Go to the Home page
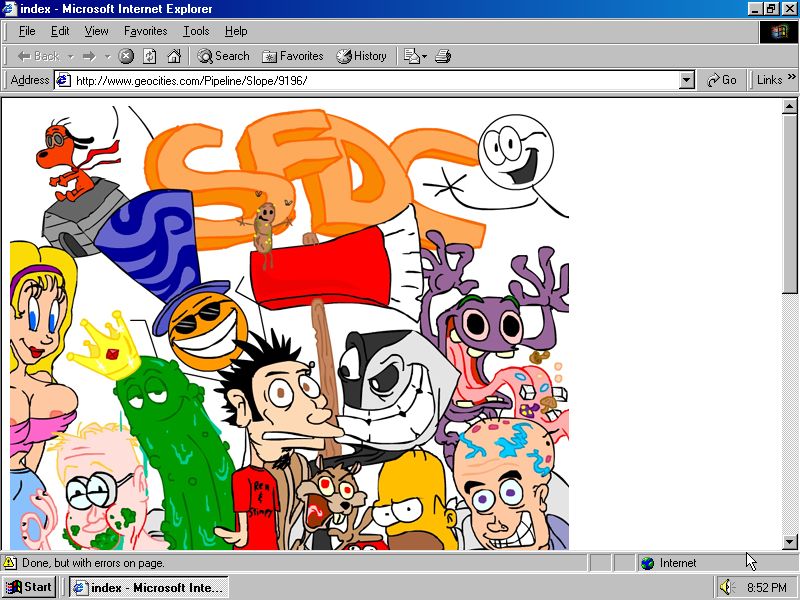Screen dimensions: 800x600 pyautogui.click(x=174, y=56)
